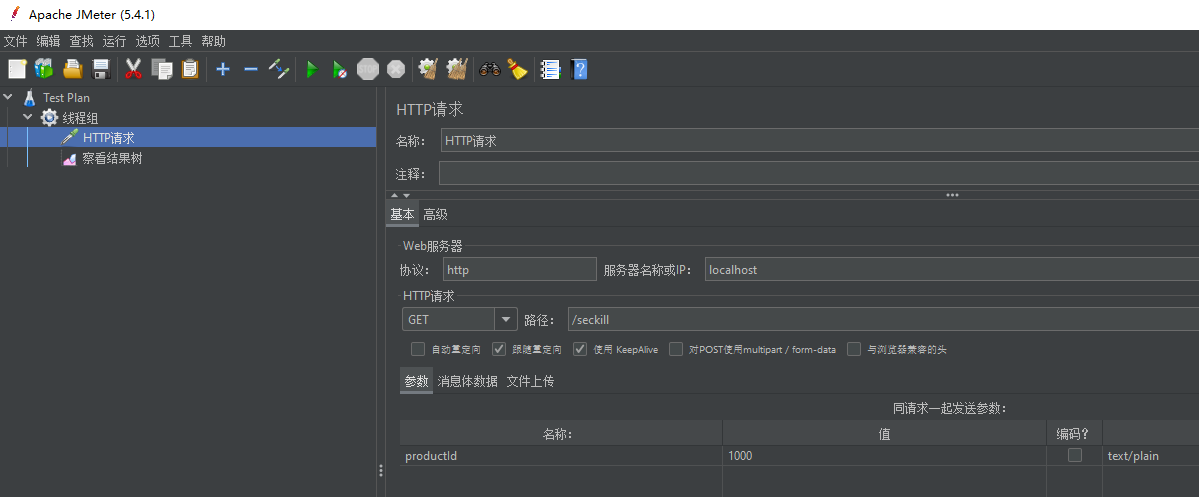The width and height of the screenshot is (1199, 497).
Task: Open the 帮助 menu
Action: (213, 41)
